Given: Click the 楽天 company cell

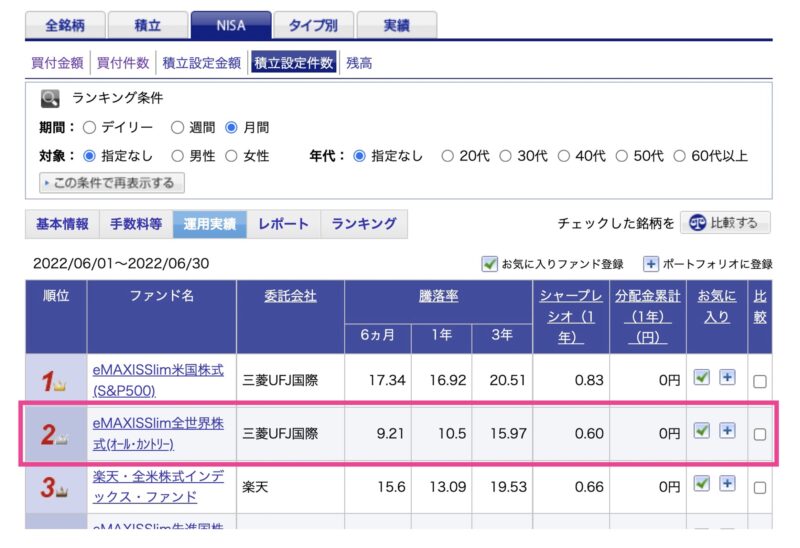Looking at the screenshot, I should tap(255, 487).
